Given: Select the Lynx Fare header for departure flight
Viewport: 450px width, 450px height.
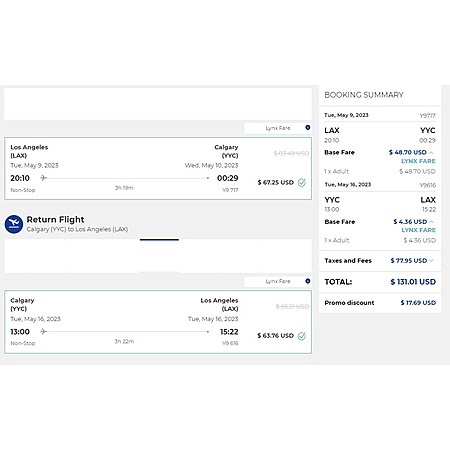Looking at the screenshot, I should [278, 128].
